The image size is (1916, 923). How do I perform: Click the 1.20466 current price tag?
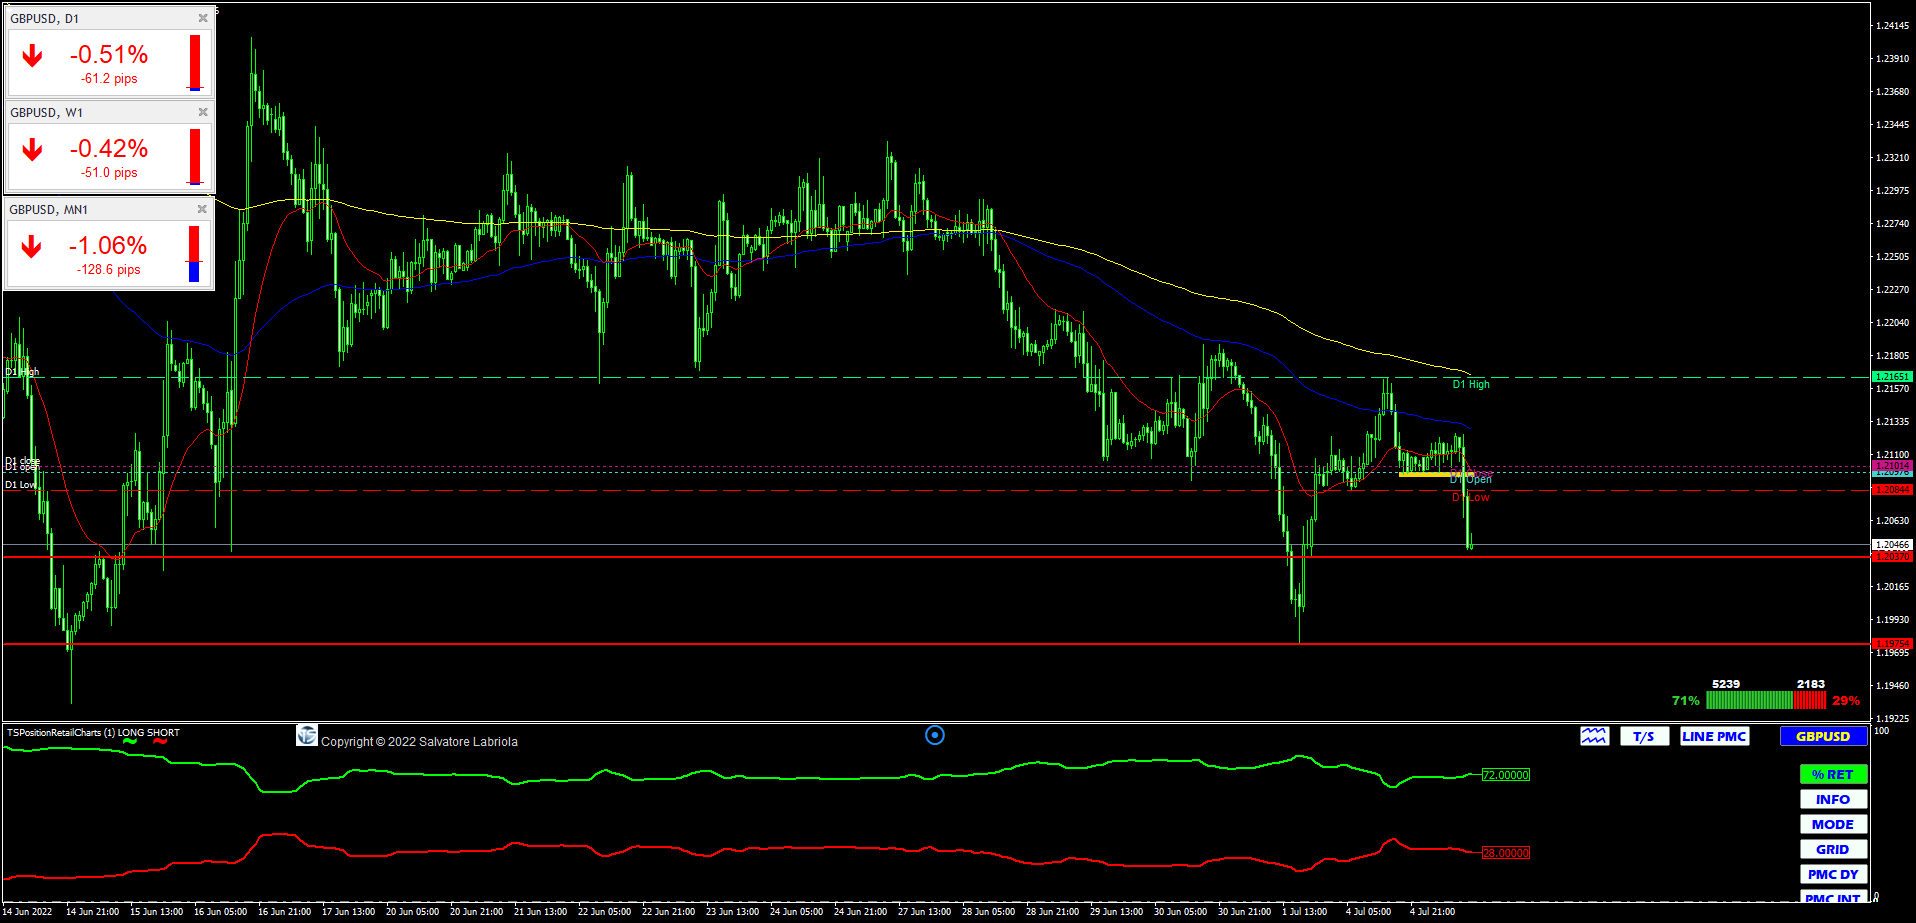tap(1892, 545)
